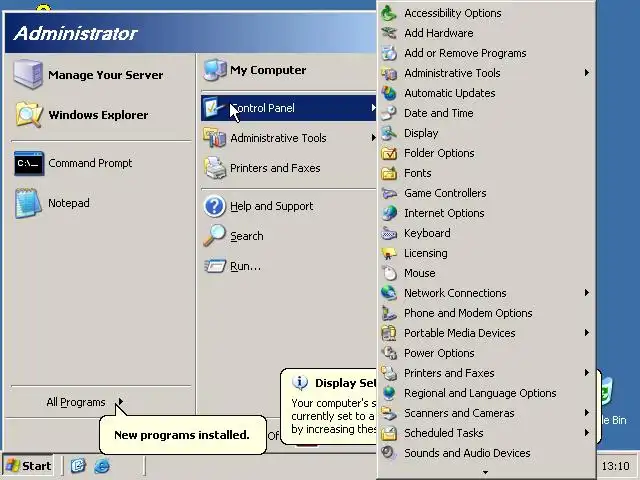The height and width of the screenshot is (480, 640).
Task: Click the Search label in Start menu
Action: (247, 236)
